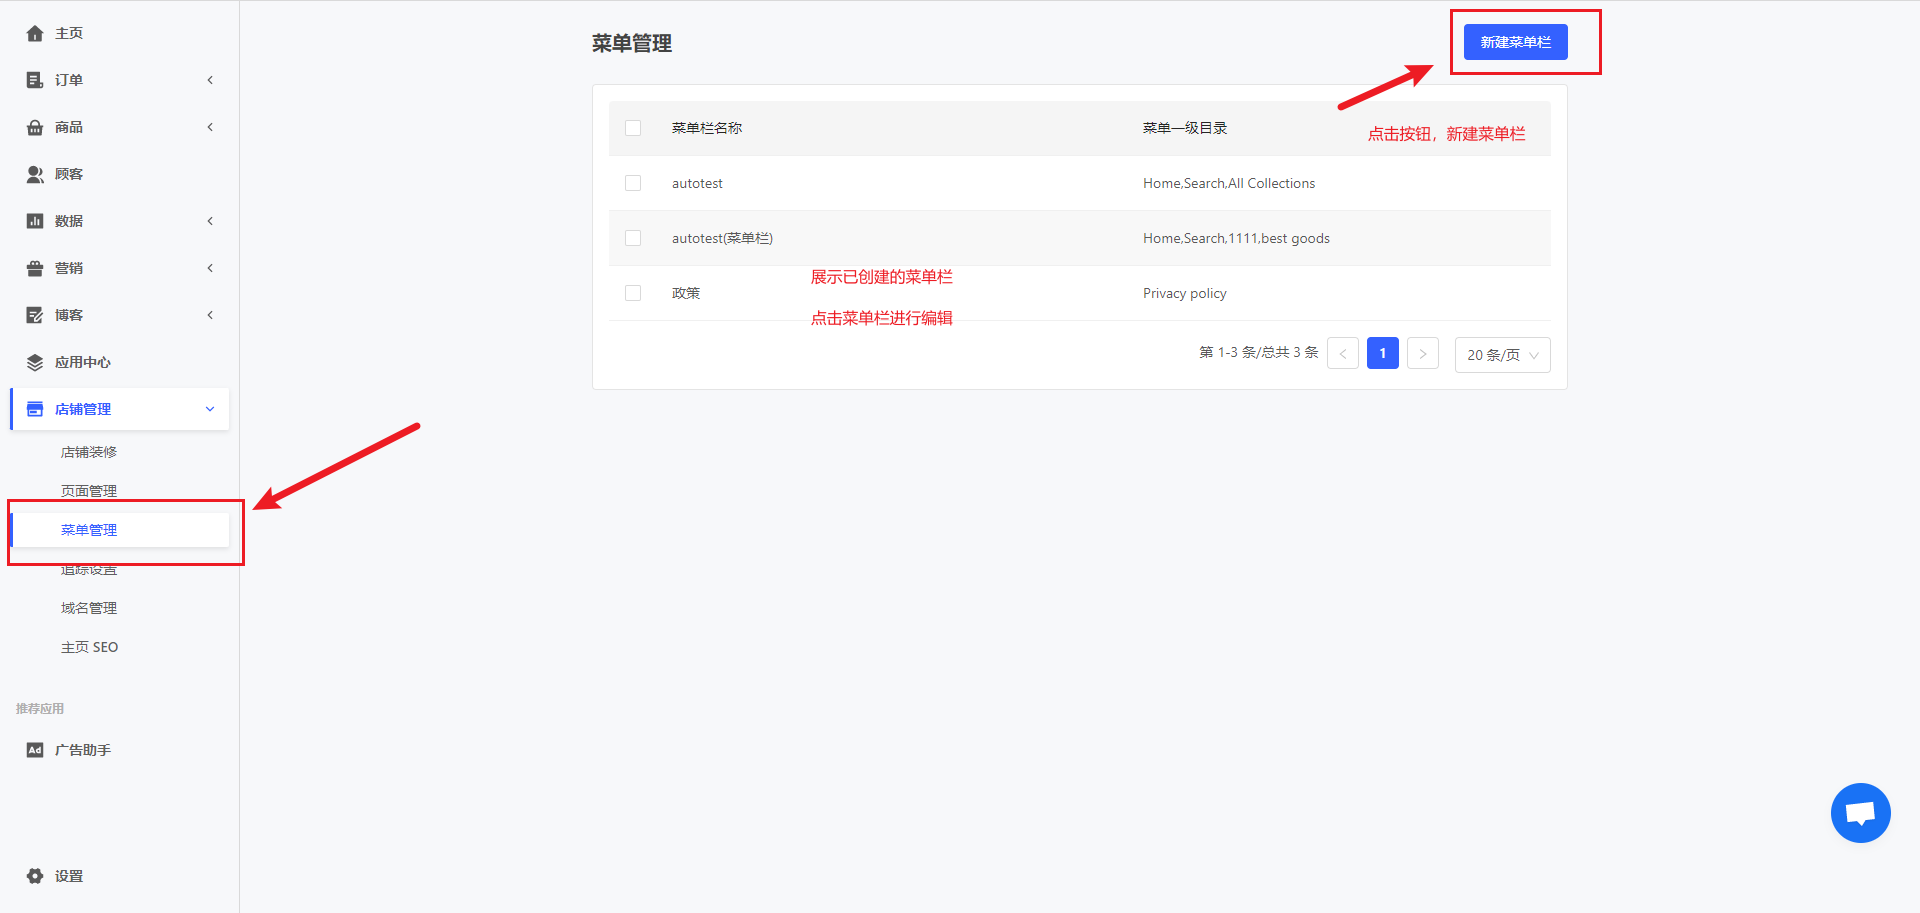This screenshot has width=1920, height=913.
Task: Expand the 营销 menu chevron
Action: pyautogui.click(x=210, y=268)
